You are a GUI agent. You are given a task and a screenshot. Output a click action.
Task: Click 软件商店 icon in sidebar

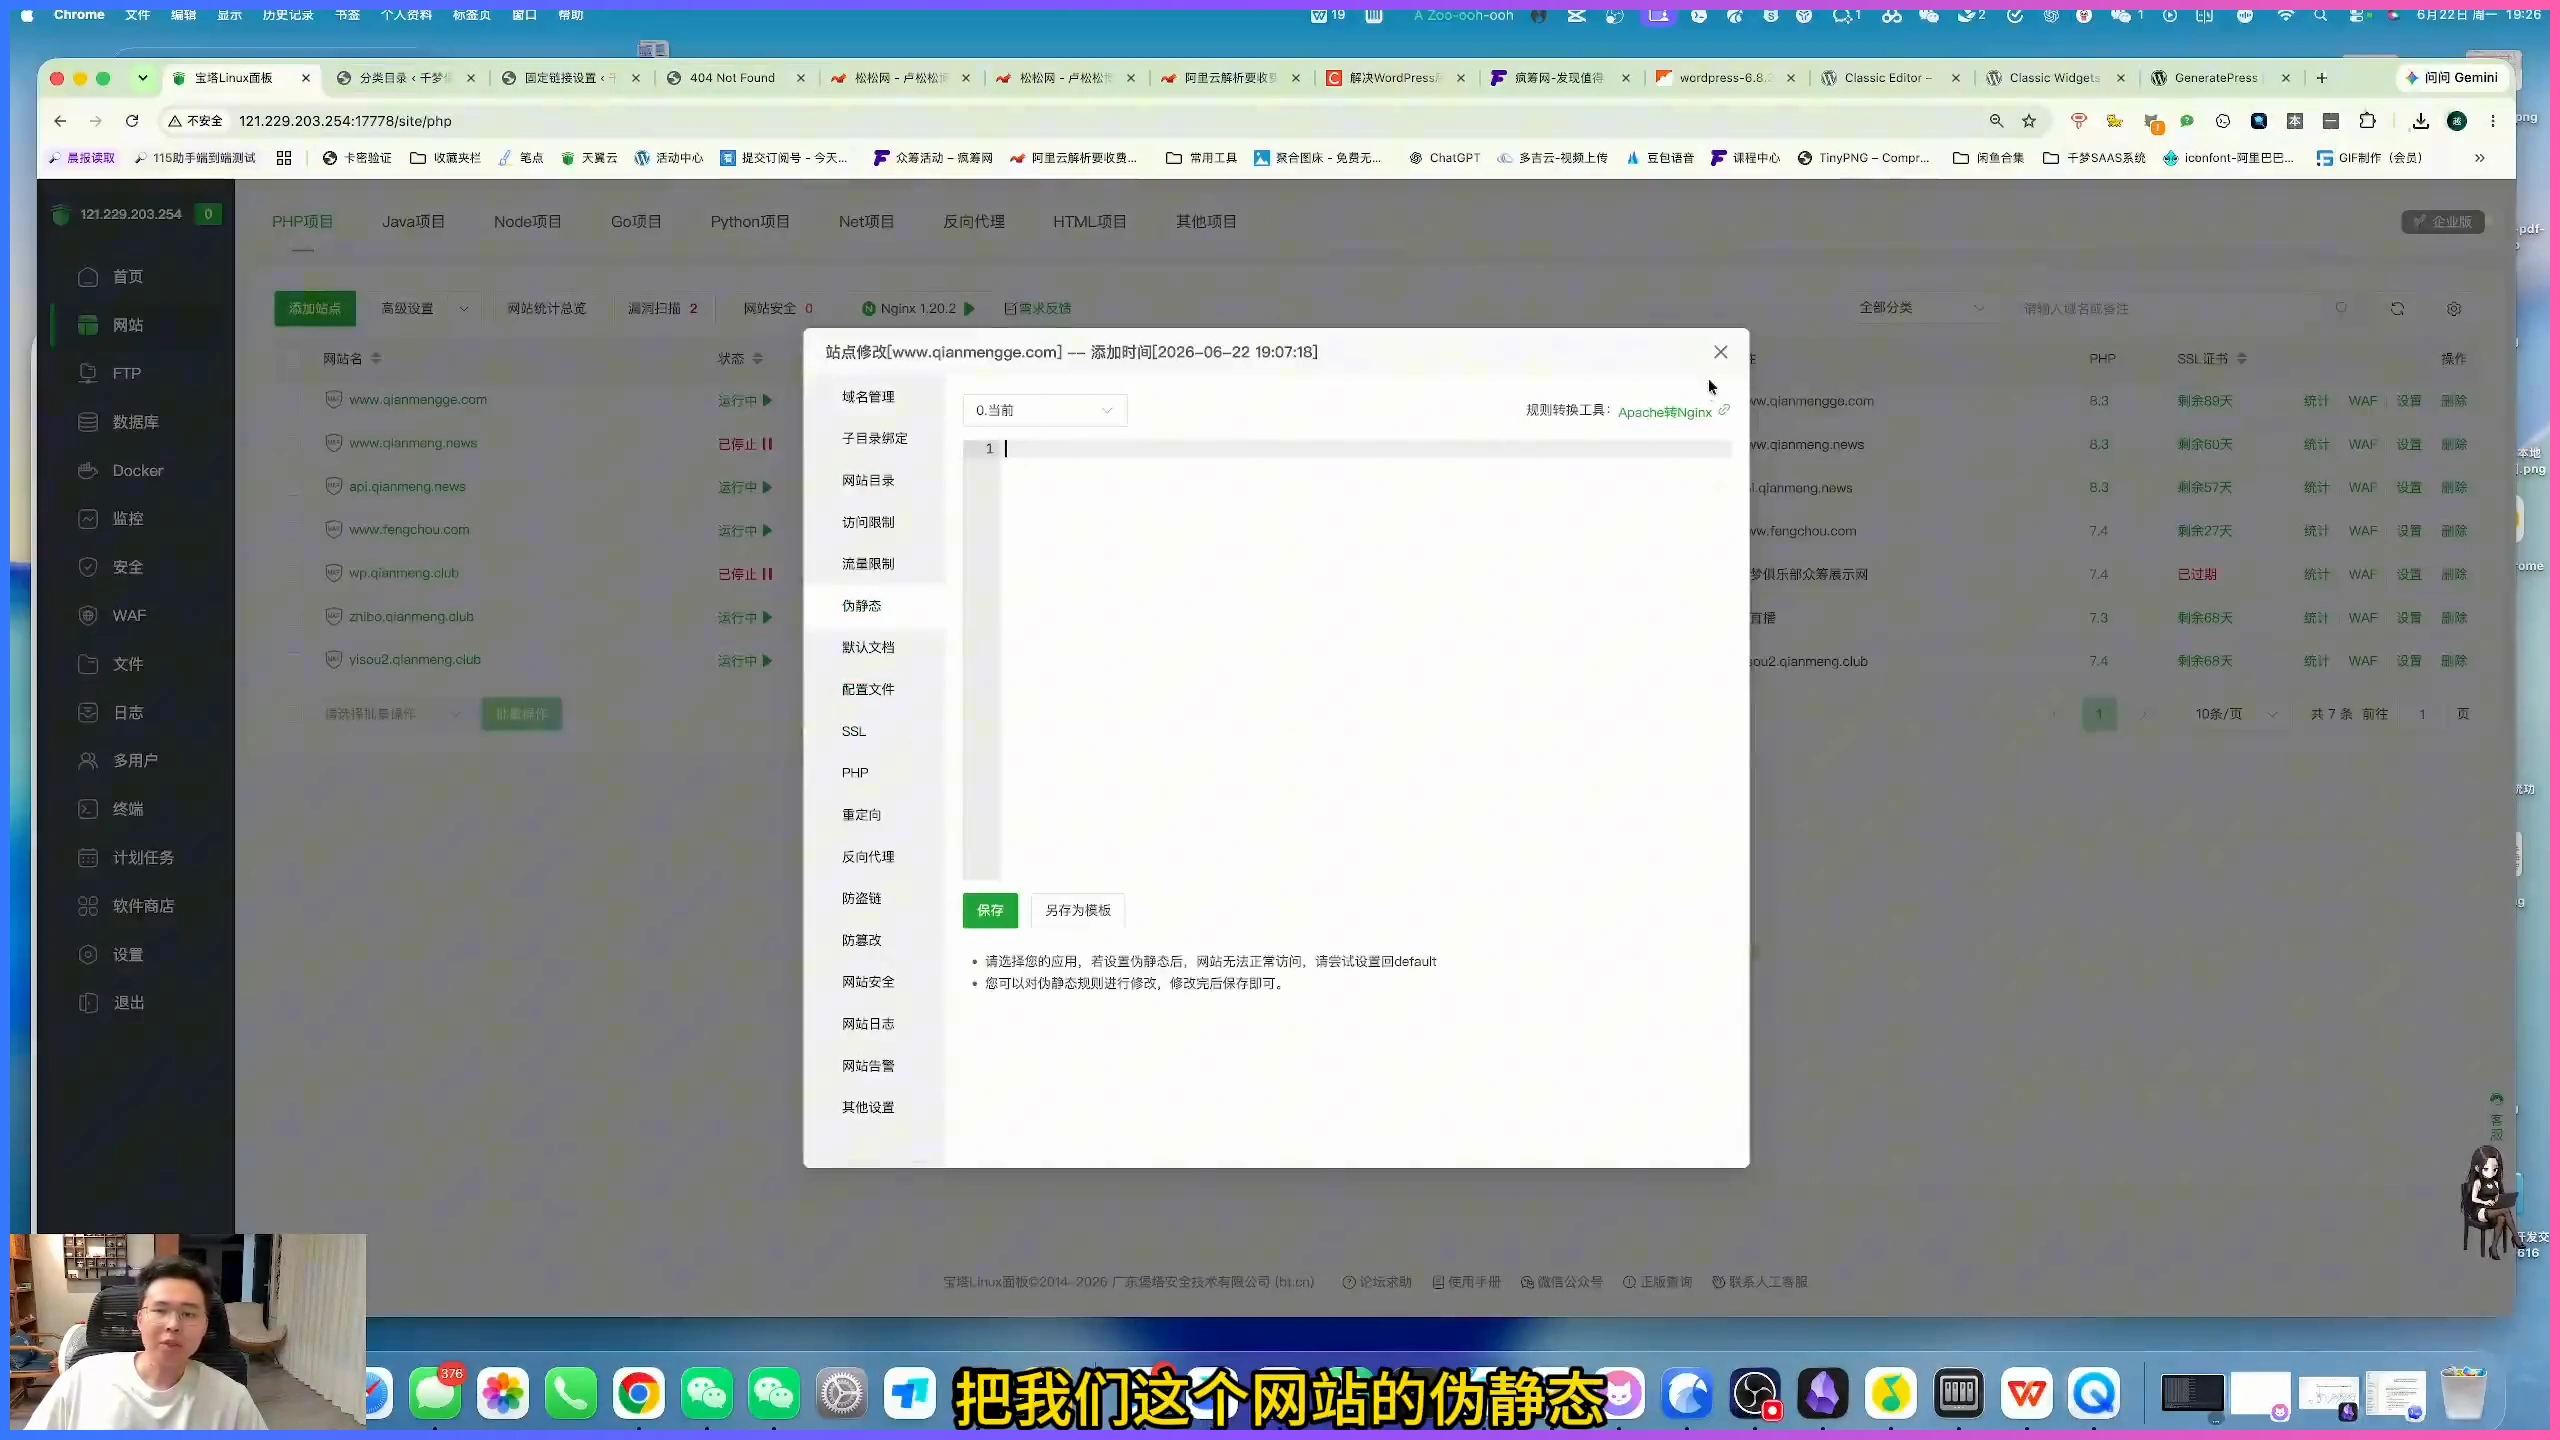click(88, 906)
